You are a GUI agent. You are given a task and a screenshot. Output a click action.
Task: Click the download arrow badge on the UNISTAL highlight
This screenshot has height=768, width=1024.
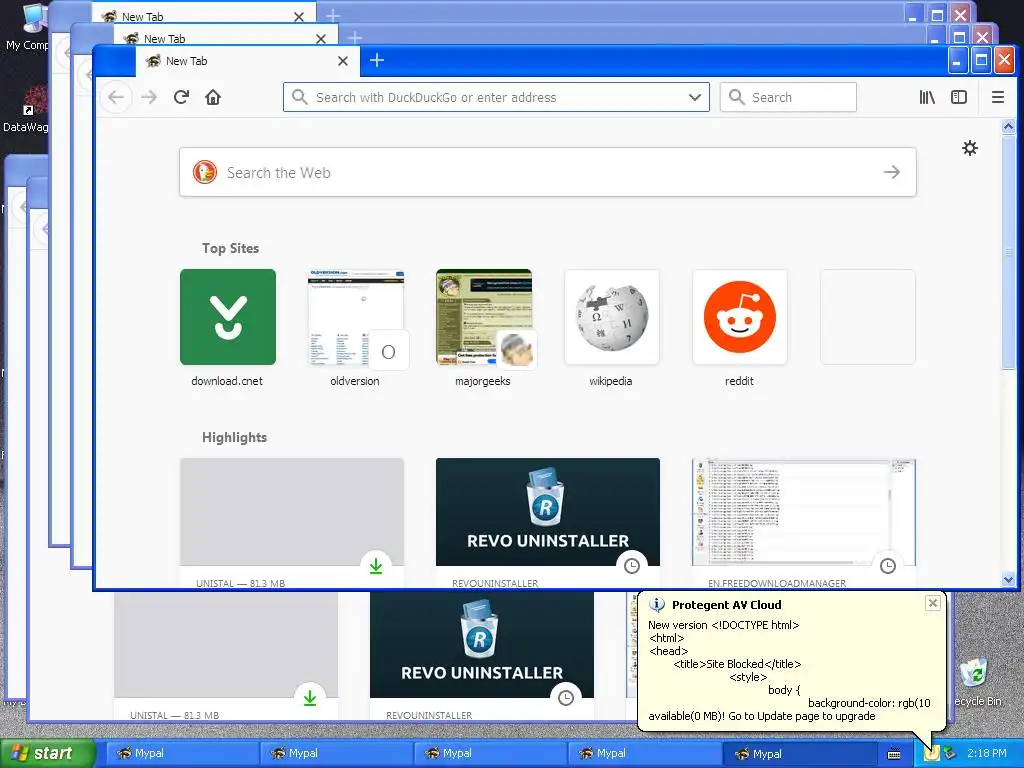point(376,566)
